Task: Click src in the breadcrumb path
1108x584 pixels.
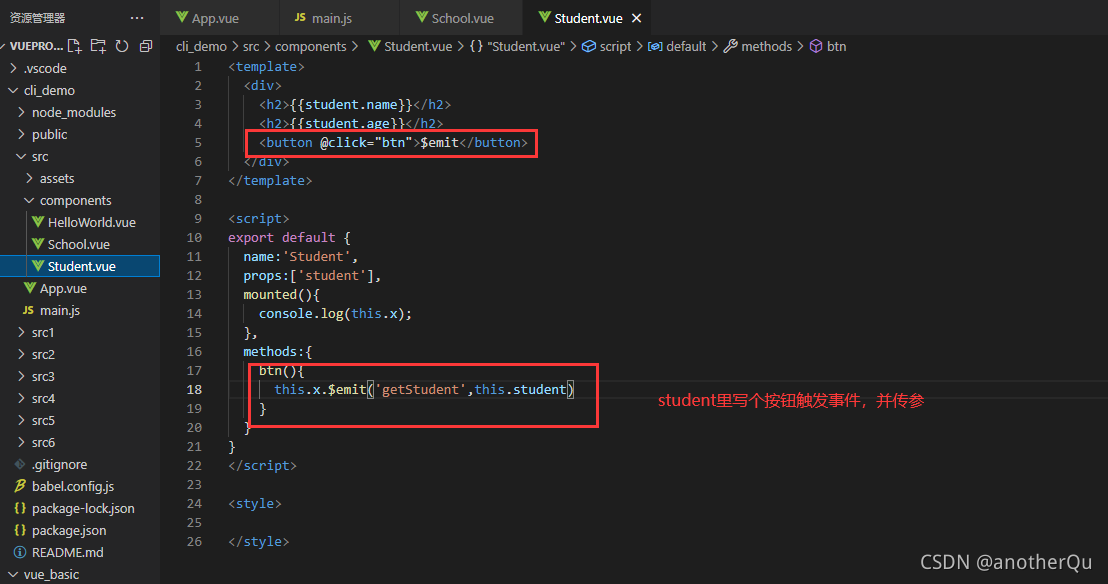Action: tap(251, 46)
